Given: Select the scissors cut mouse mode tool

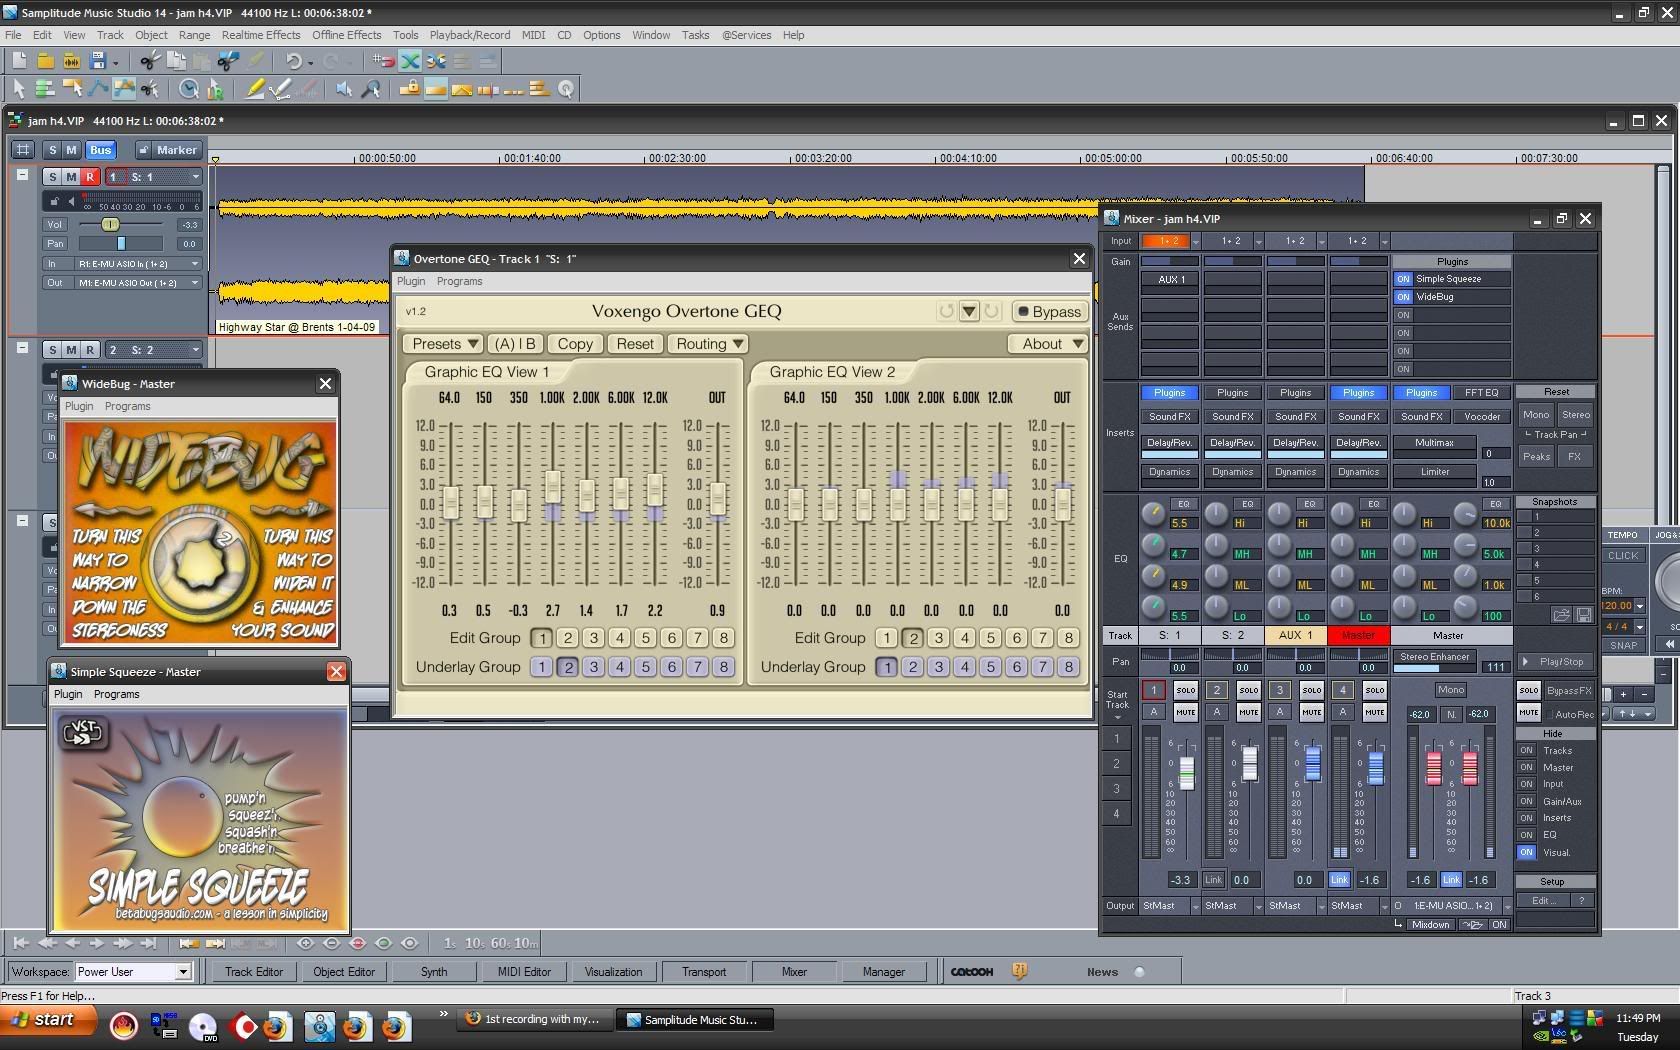Looking at the screenshot, I should (x=150, y=89).
